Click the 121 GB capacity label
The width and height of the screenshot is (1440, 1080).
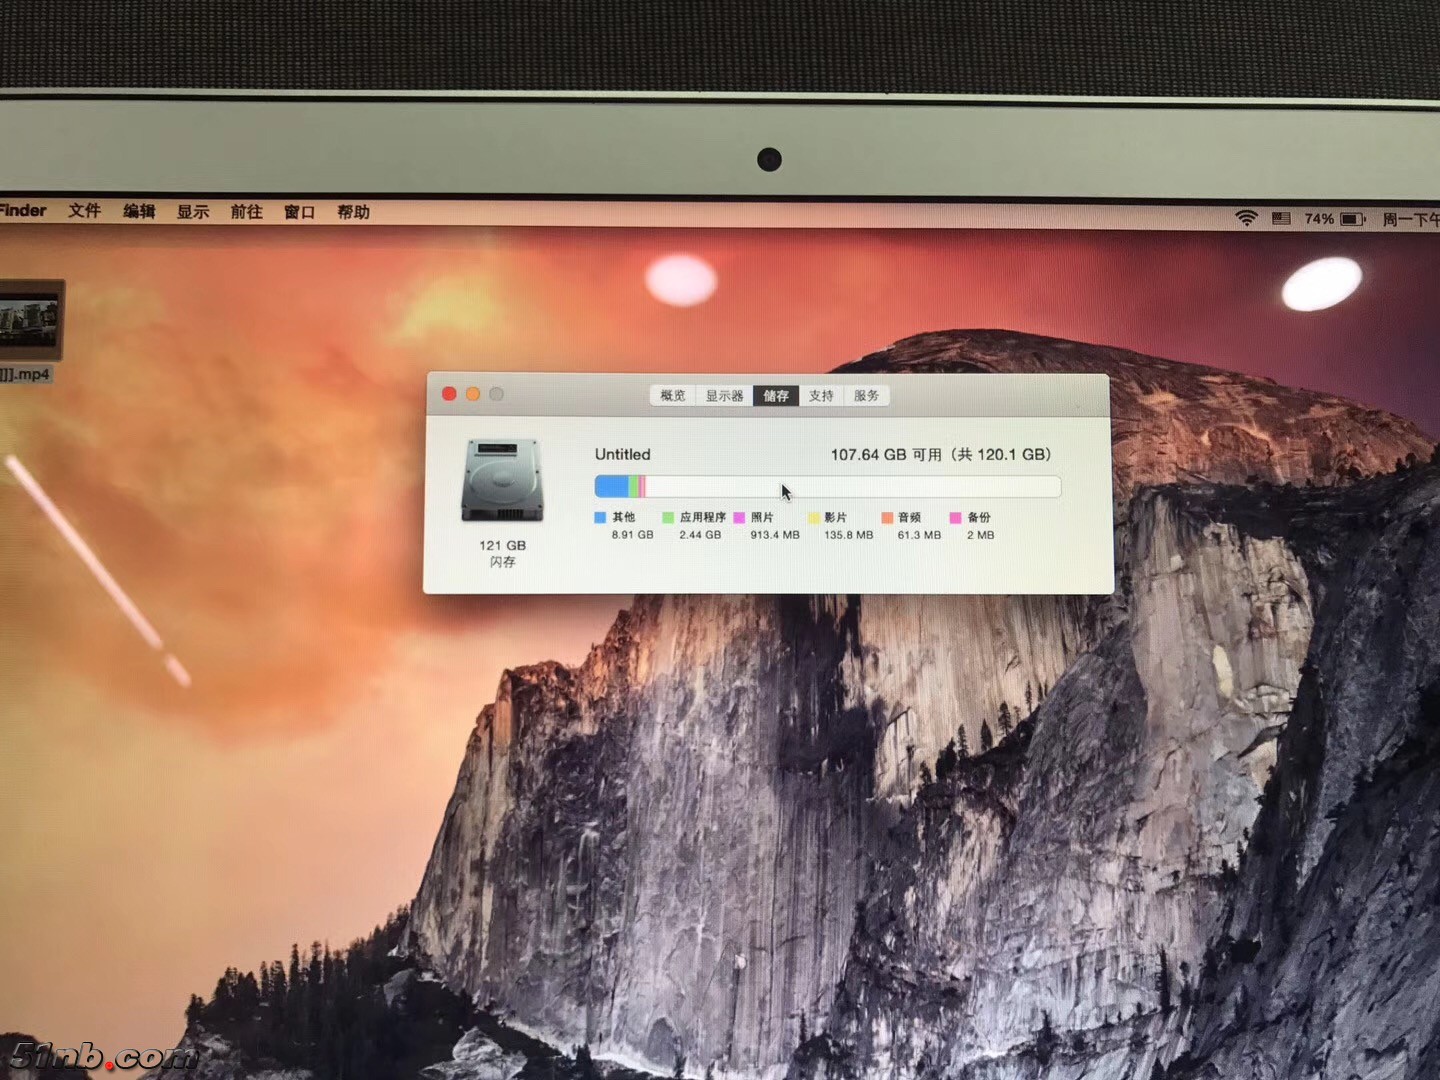click(502, 545)
